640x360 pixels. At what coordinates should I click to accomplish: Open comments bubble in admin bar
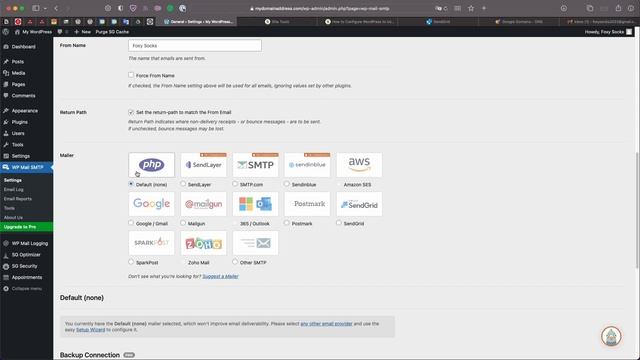60,31
